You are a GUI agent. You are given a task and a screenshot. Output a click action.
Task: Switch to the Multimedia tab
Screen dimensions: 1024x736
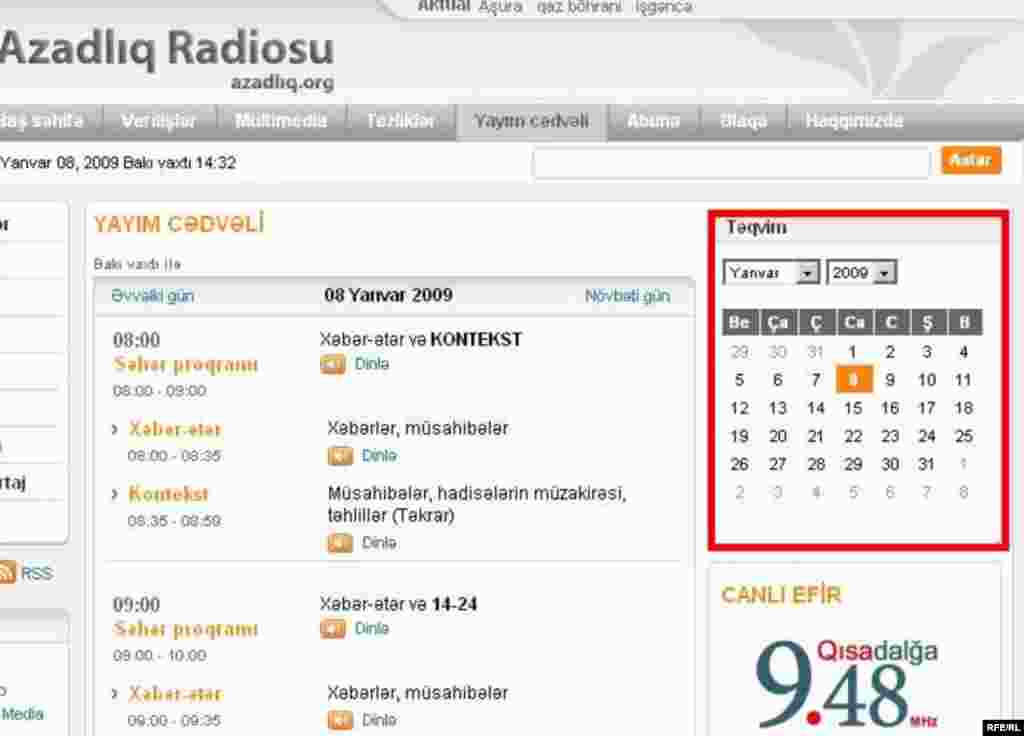(x=281, y=120)
